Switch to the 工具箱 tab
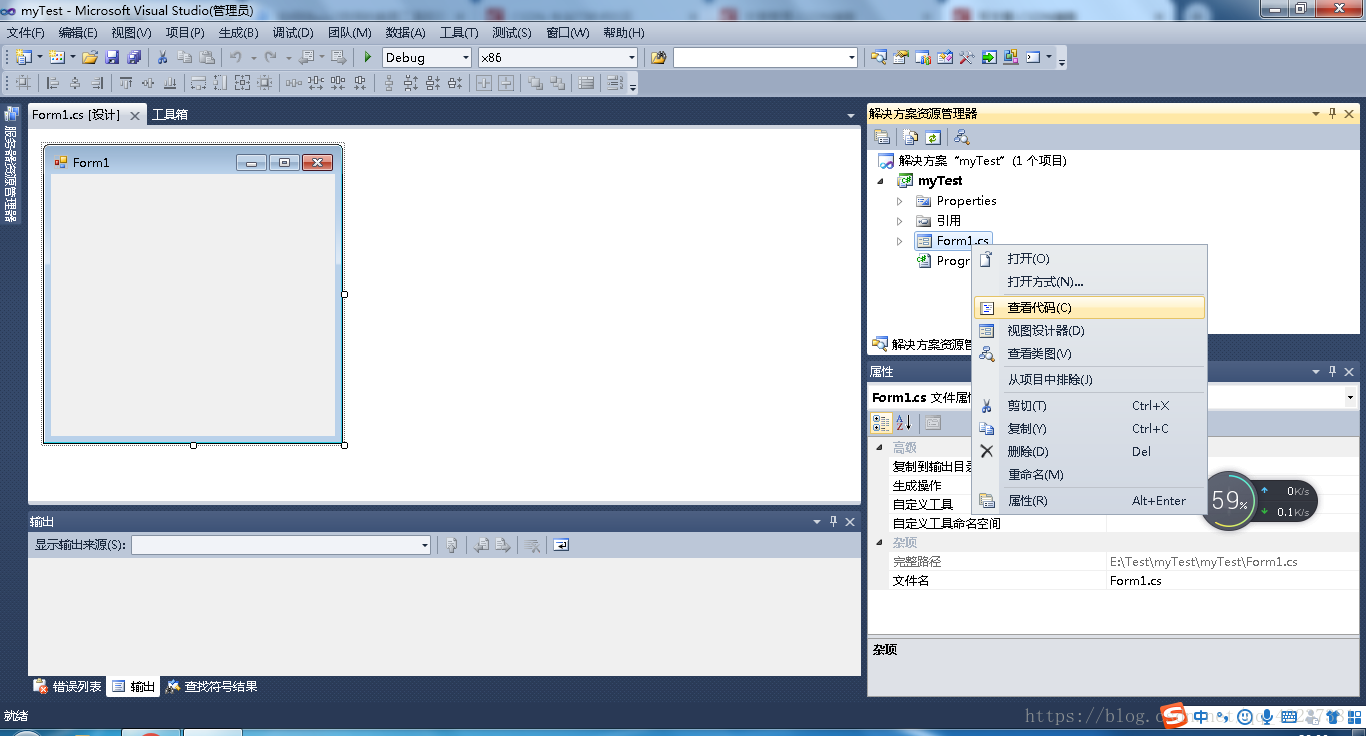The width and height of the screenshot is (1366, 736). point(169,115)
